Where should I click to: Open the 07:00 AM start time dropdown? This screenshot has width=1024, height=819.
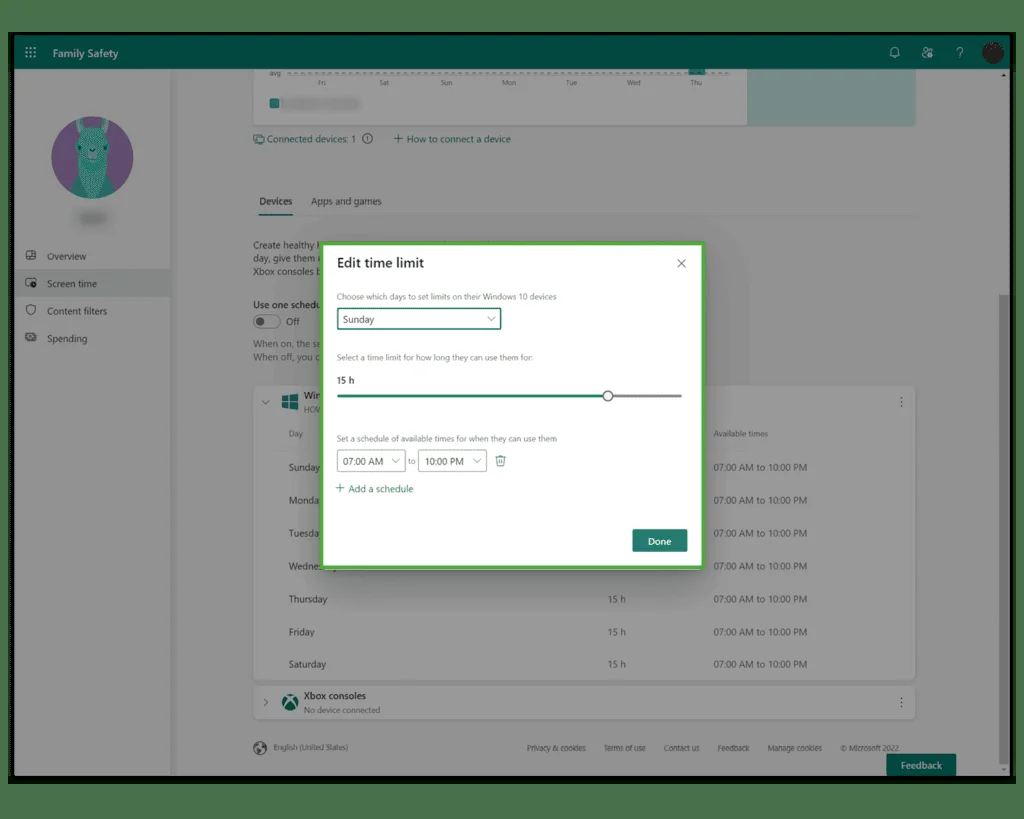tap(371, 460)
